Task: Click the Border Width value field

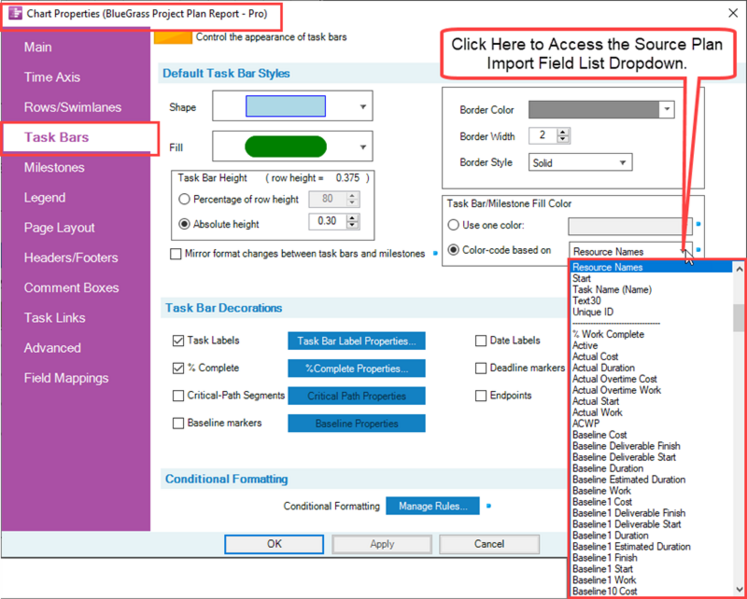Action: [x=543, y=136]
